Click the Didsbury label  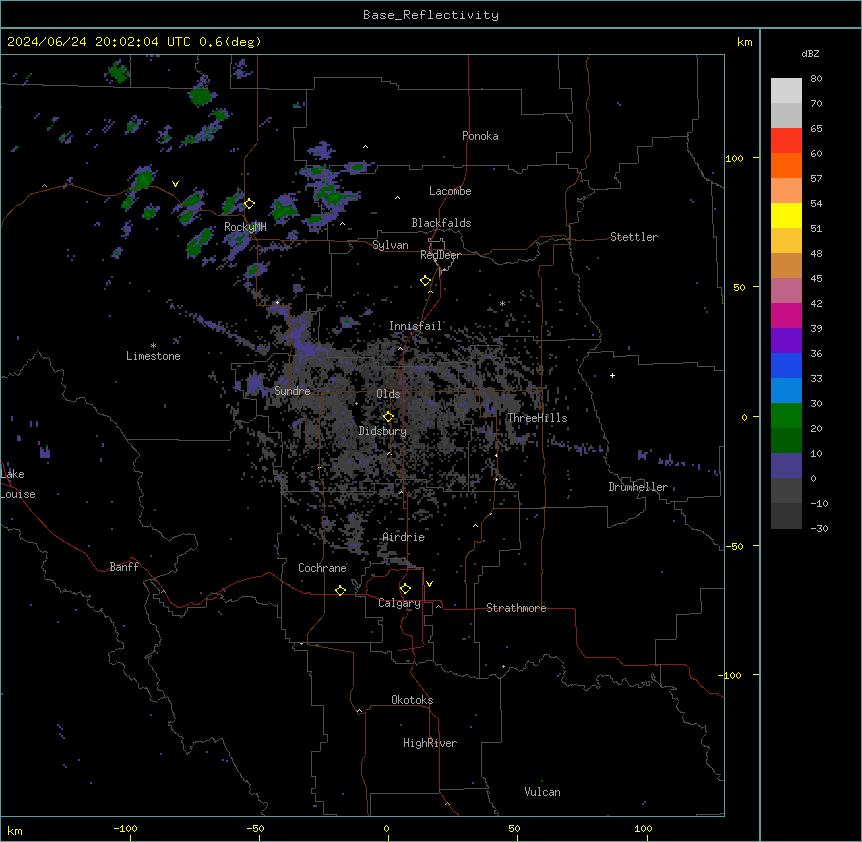(383, 431)
